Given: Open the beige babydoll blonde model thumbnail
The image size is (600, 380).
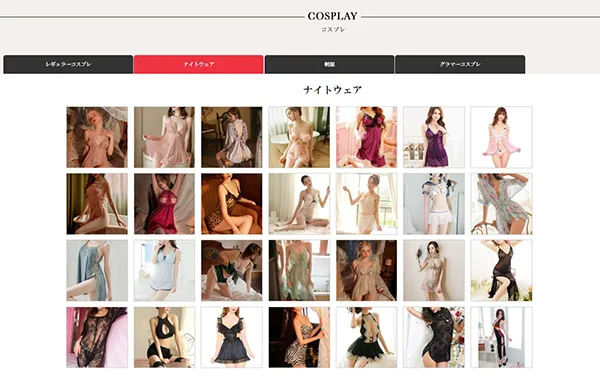Looking at the screenshot, I should (367, 271).
